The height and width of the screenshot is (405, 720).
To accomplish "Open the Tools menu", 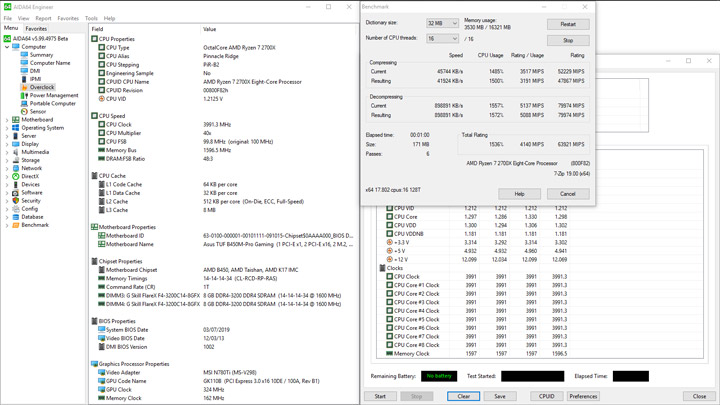I will point(91,18).
